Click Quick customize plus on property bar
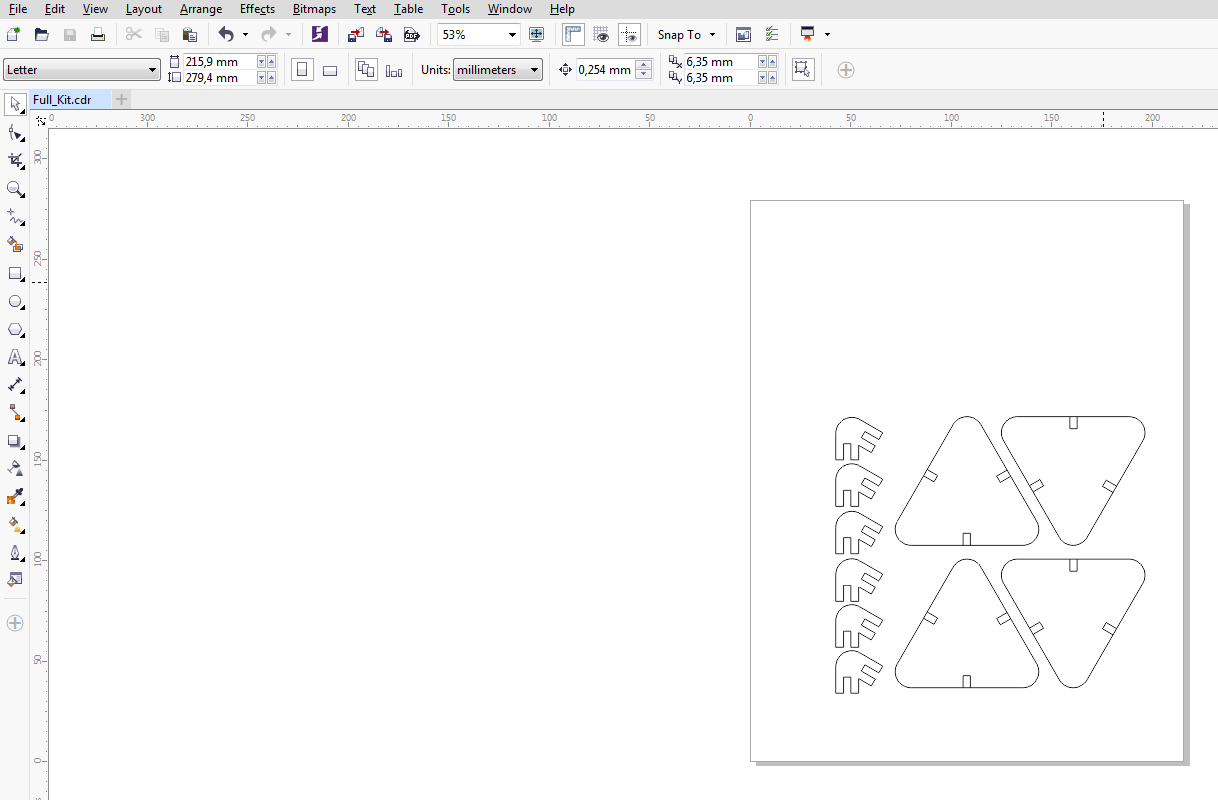This screenshot has width=1218, height=800. 846,70
